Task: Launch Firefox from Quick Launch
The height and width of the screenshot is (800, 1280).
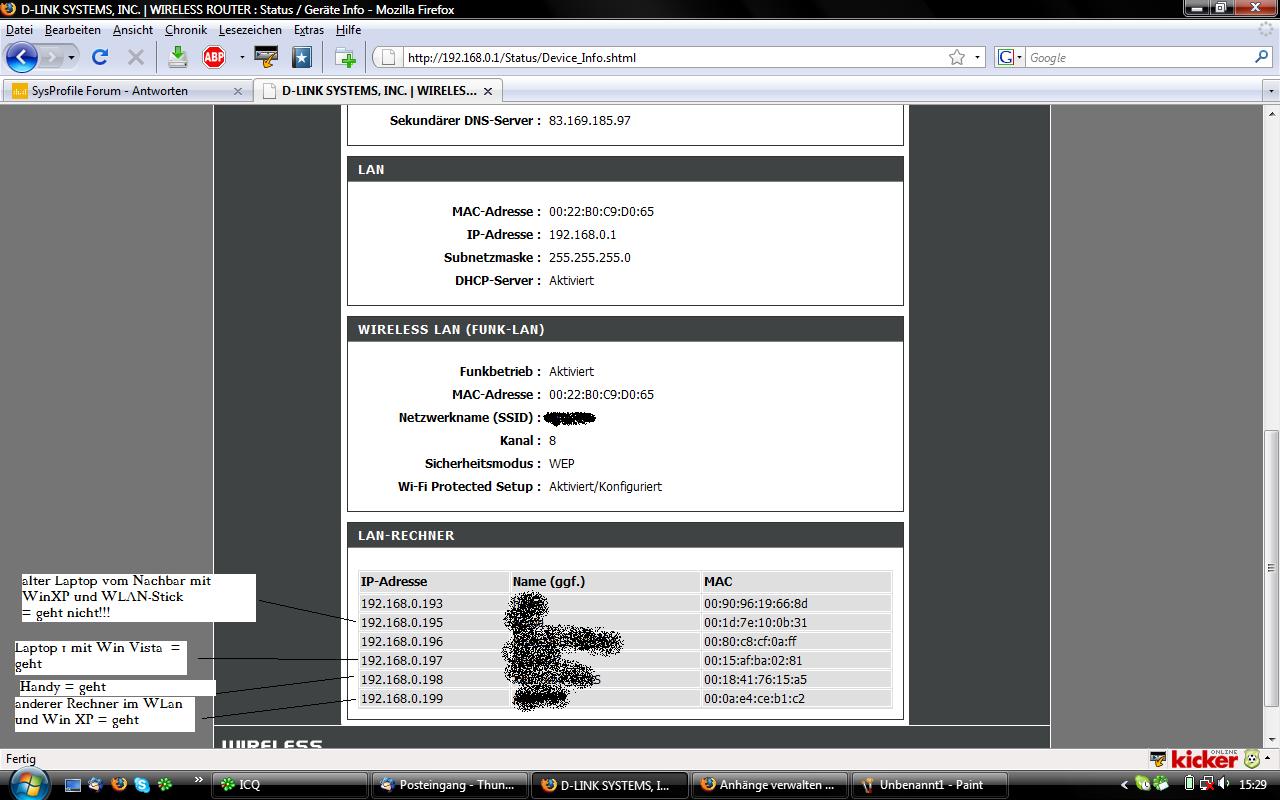Action: [x=119, y=785]
